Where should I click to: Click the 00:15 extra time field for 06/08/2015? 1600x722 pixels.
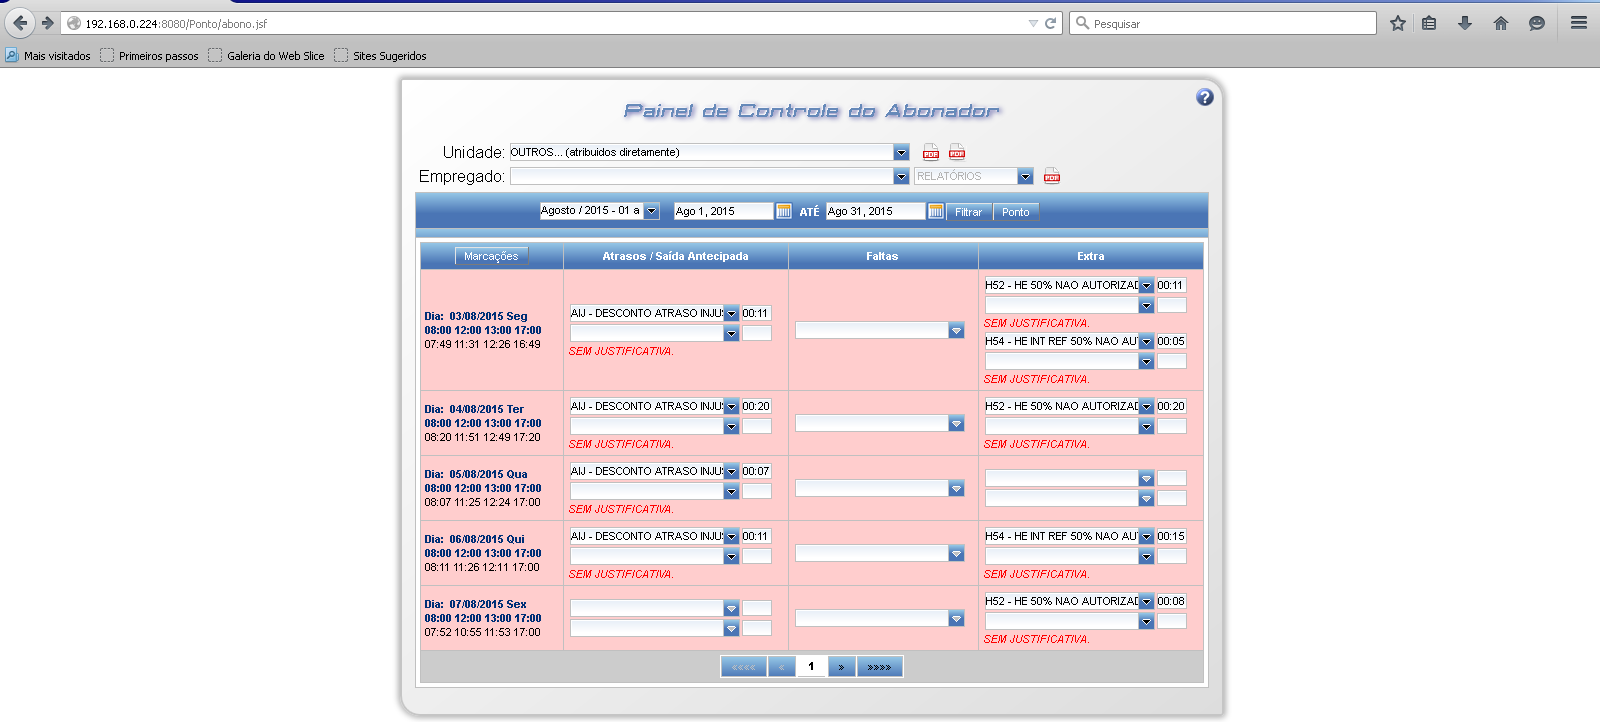click(x=1171, y=536)
